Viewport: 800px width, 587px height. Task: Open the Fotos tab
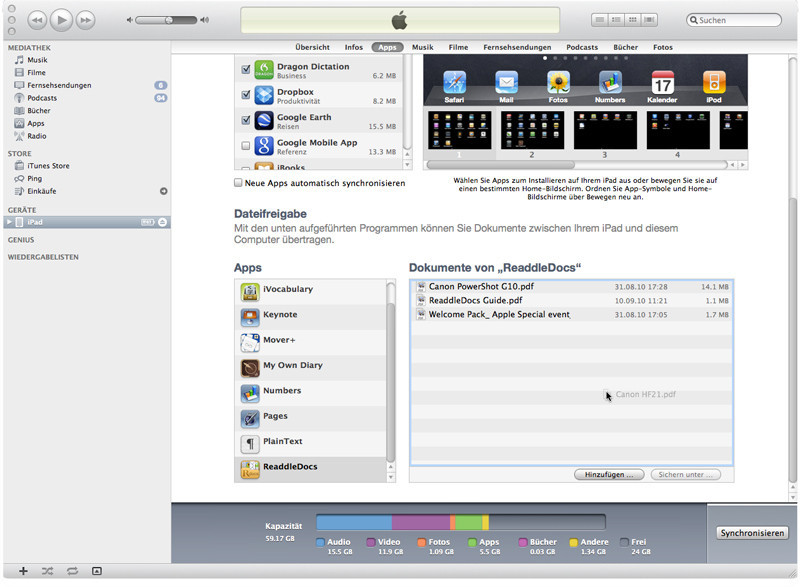pyautogui.click(x=663, y=47)
